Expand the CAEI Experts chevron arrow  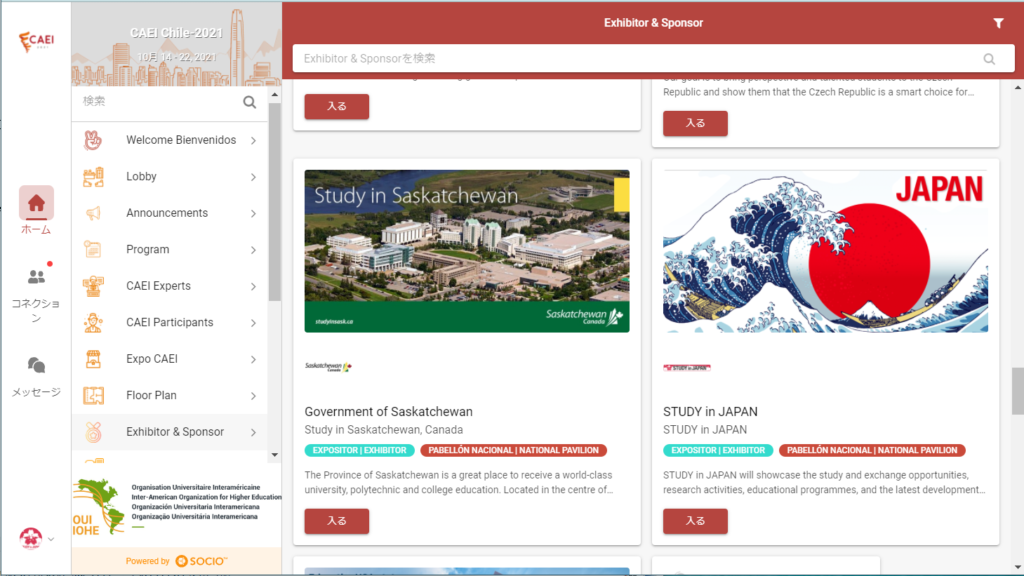coord(253,287)
